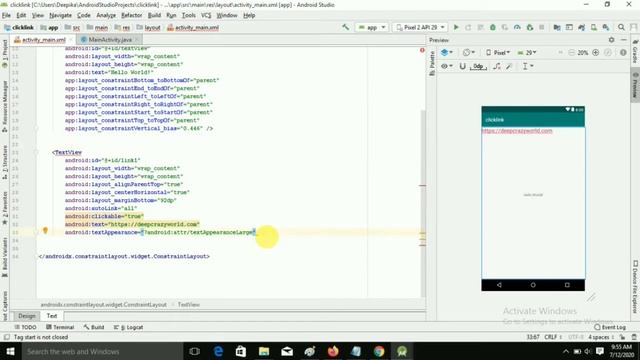Open the AVD Manager icon
The image size is (640, 360).
[593, 27]
